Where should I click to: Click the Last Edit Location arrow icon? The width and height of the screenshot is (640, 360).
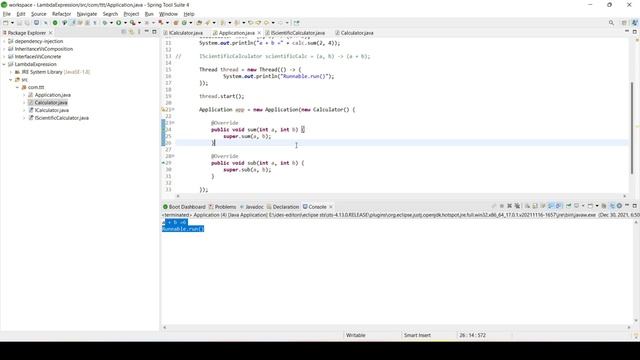coord(250,23)
